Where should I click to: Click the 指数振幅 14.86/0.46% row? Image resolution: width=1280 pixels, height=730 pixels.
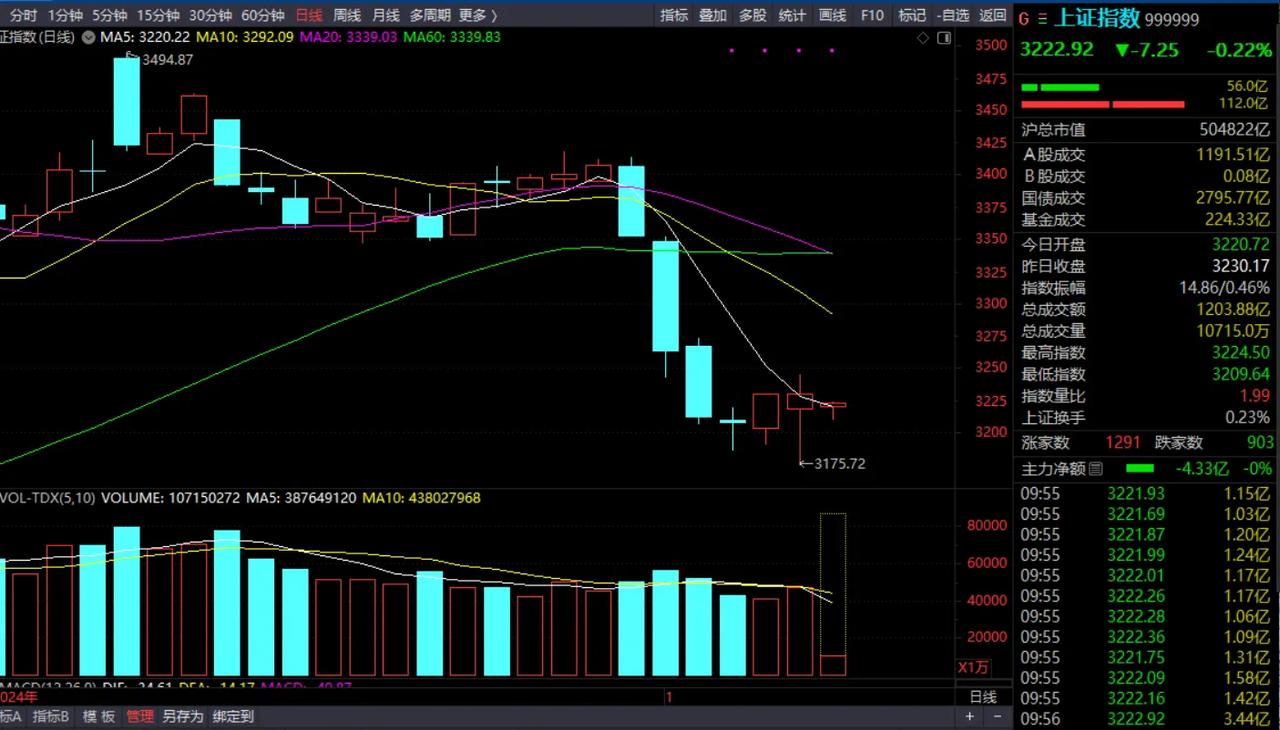coord(1145,288)
